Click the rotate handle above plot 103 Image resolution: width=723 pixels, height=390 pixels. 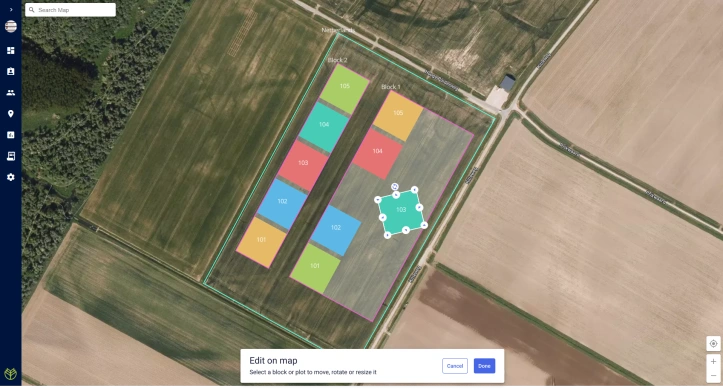point(395,186)
